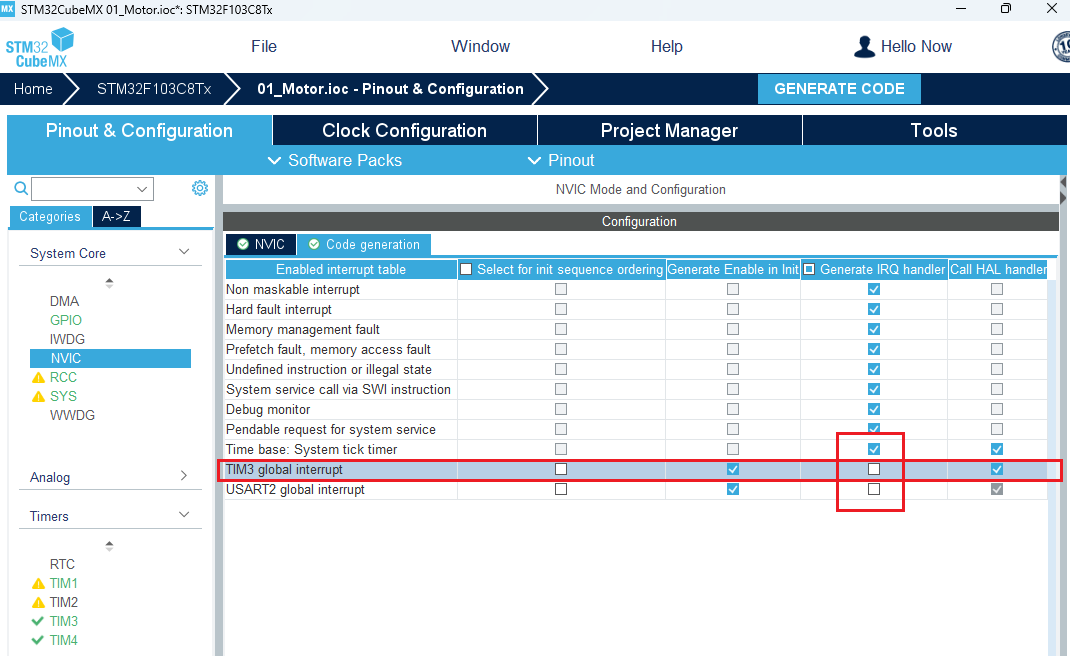Screen dimensions: 1070x656
Task: Click the right panel collapse arrow
Action: coord(1063,189)
